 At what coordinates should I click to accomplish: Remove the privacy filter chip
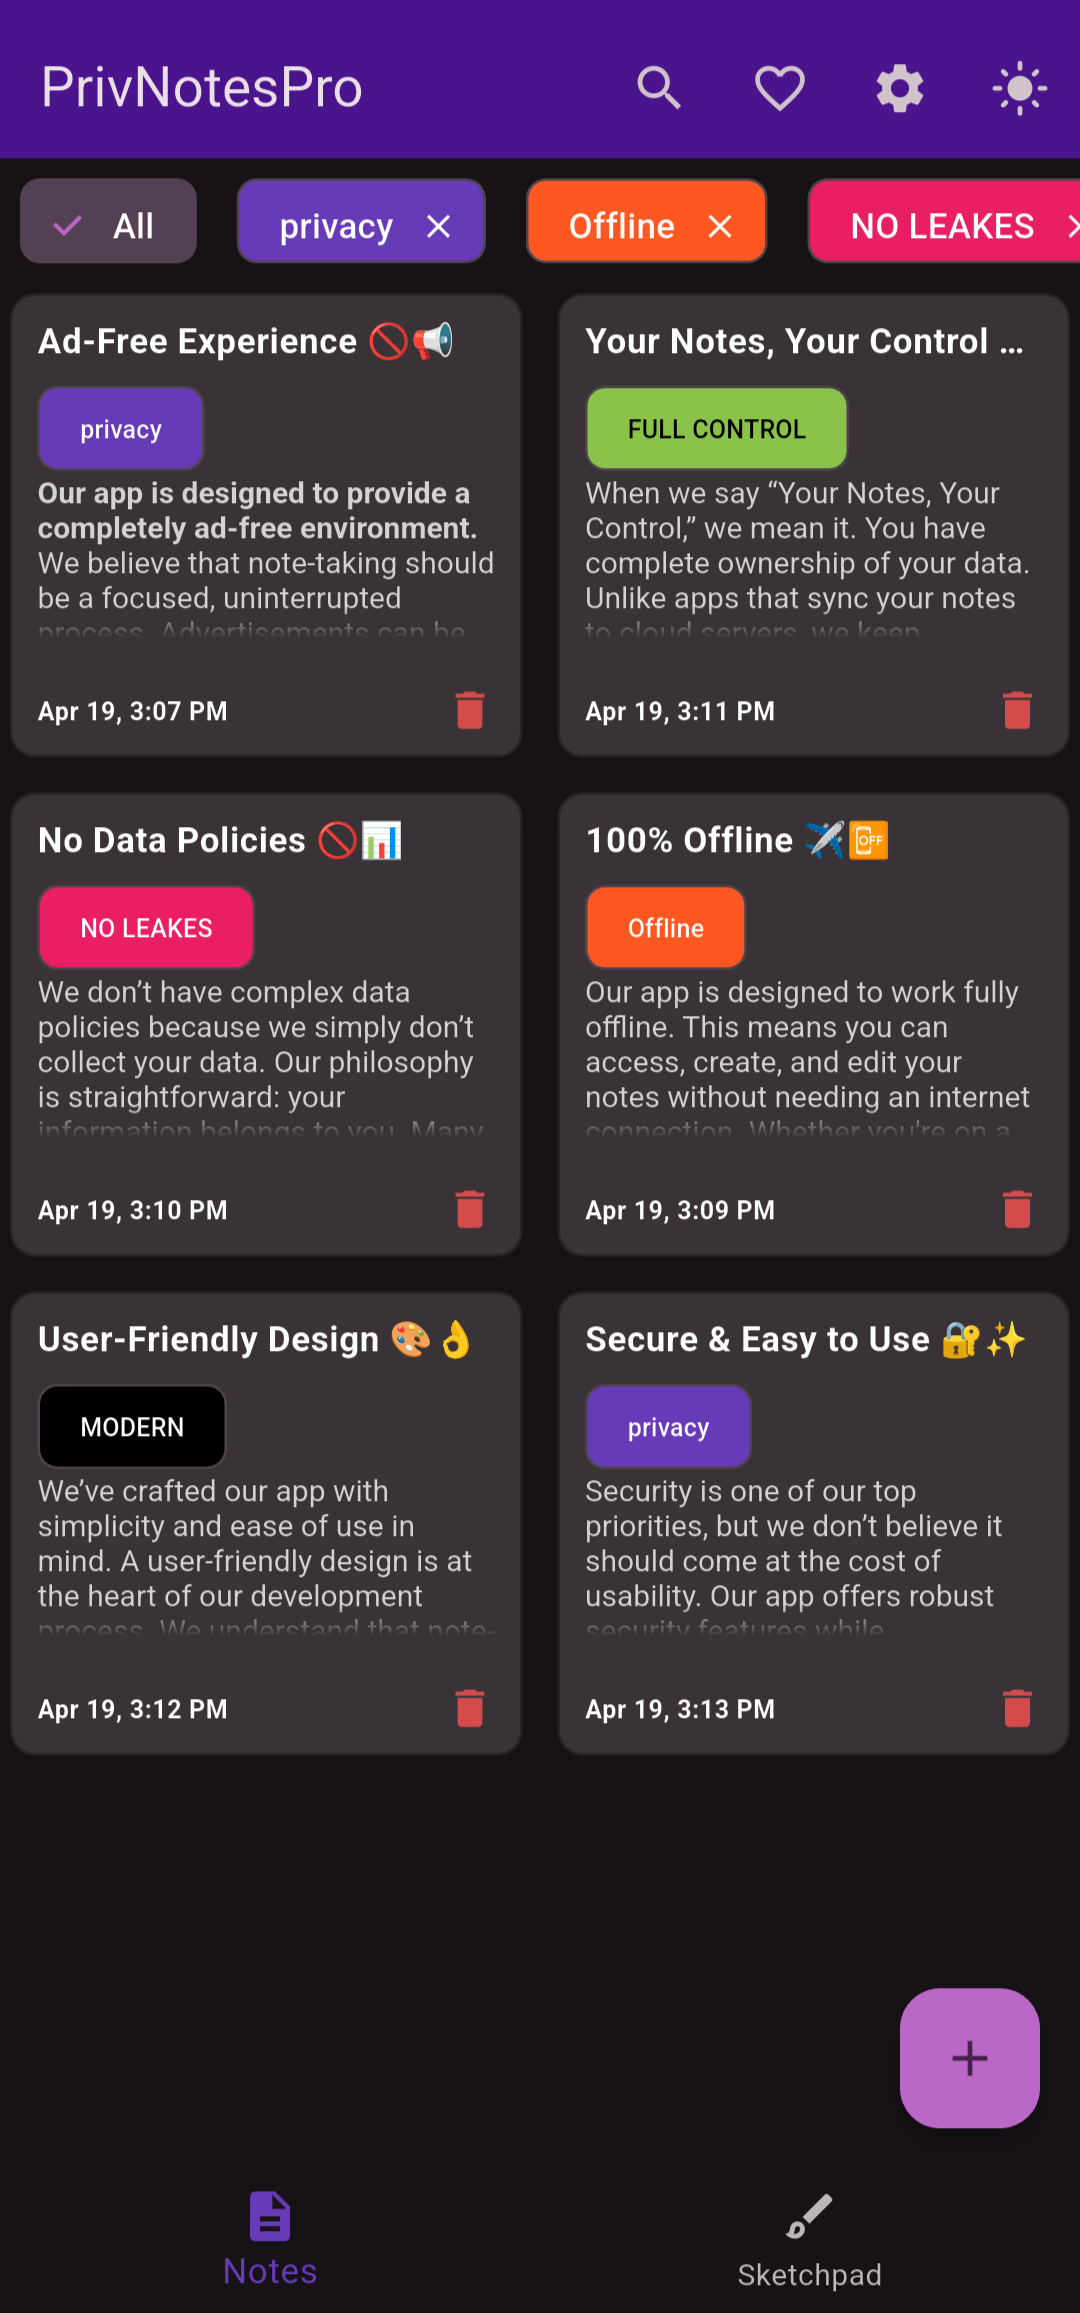pos(438,225)
